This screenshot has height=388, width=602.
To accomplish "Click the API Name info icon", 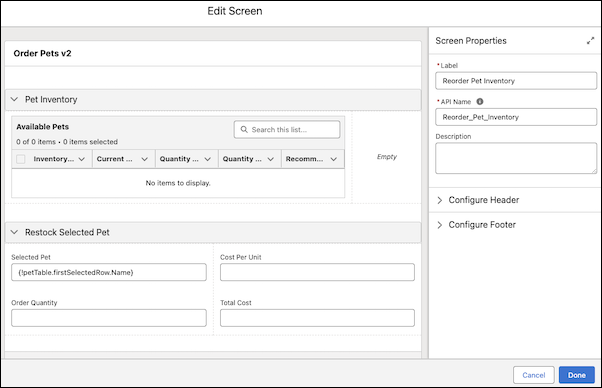I will pyautogui.click(x=480, y=102).
